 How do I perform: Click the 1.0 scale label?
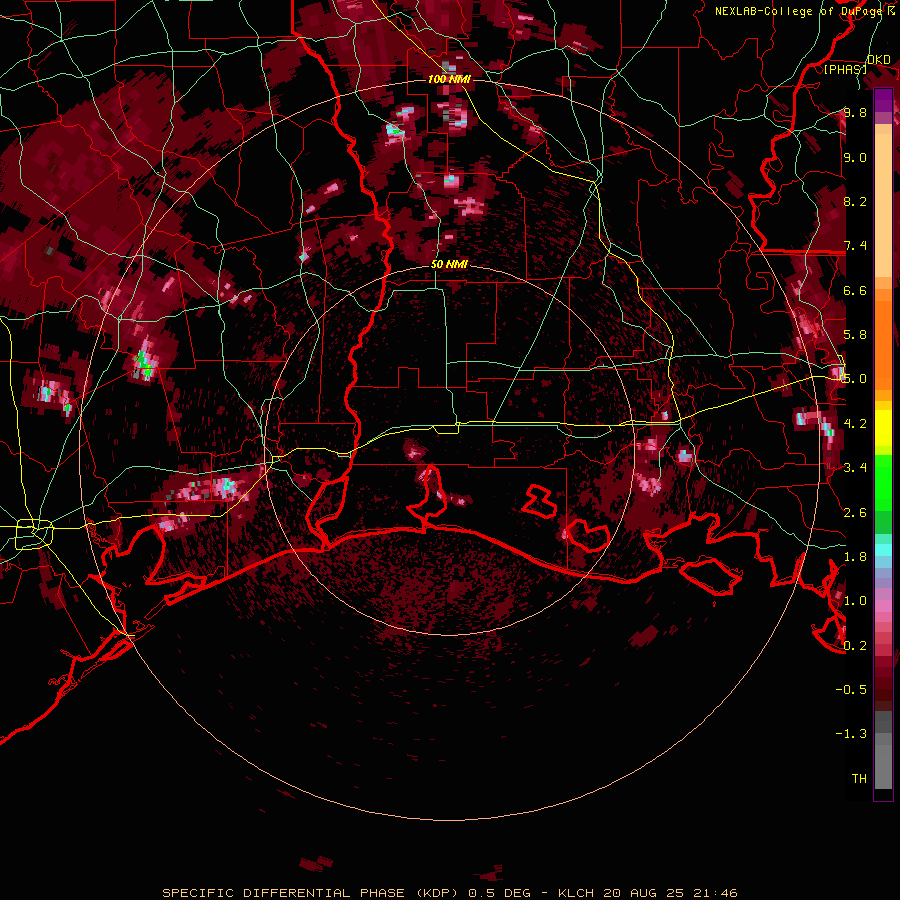pyautogui.click(x=855, y=601)
